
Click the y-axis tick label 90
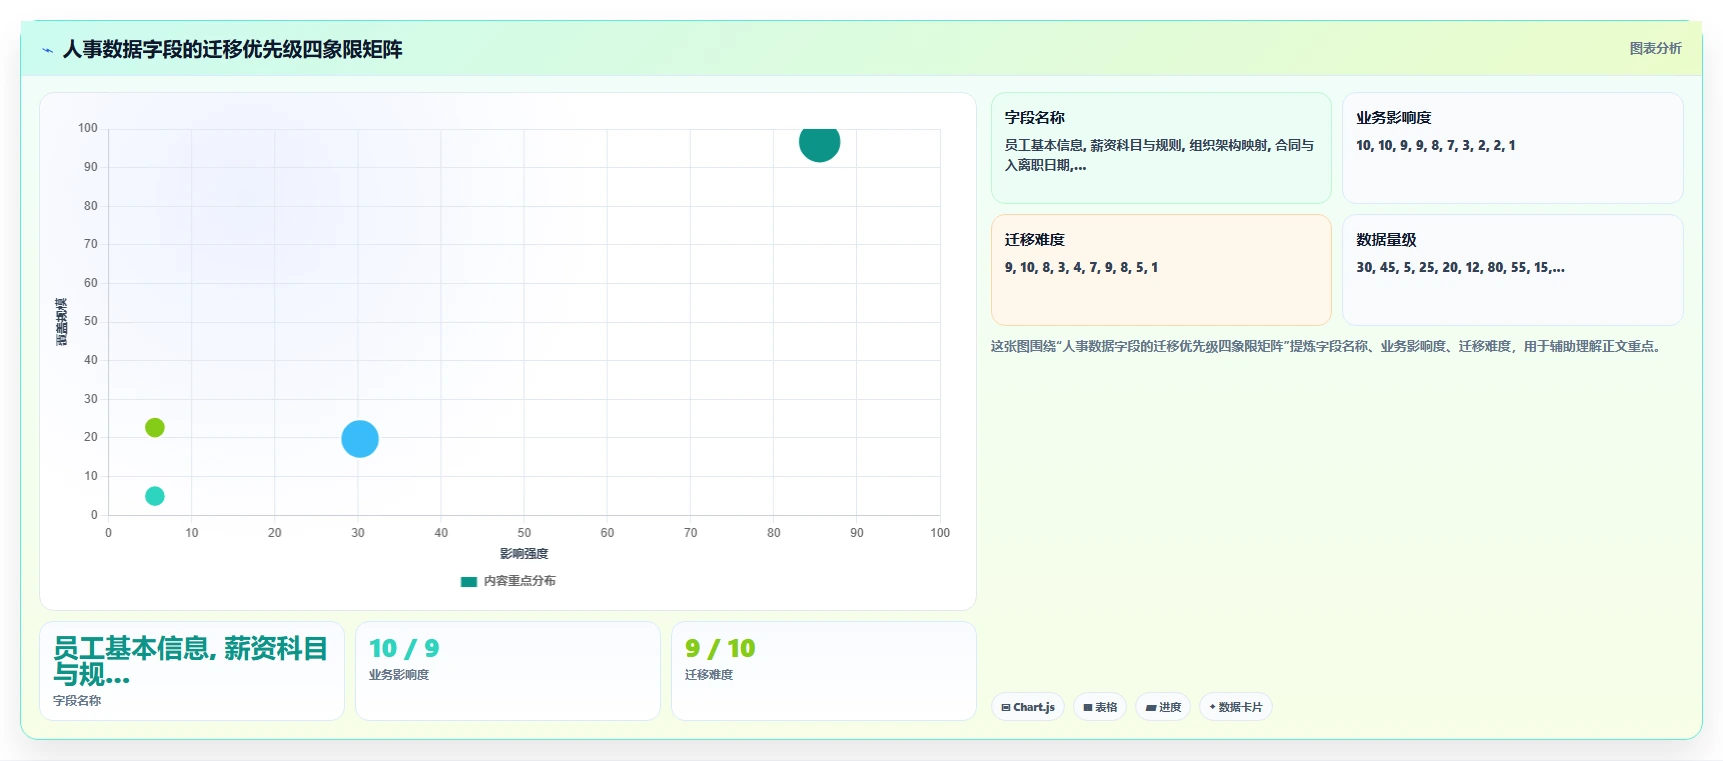pyautogui.click(x=91, y=167)
